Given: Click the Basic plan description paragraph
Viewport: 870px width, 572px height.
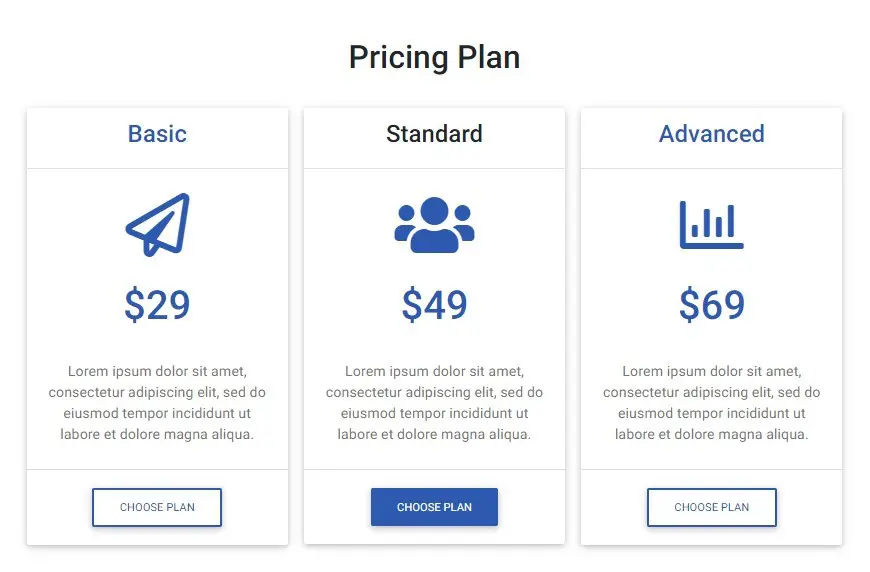Looking at the screenshot, I should 157,403.
